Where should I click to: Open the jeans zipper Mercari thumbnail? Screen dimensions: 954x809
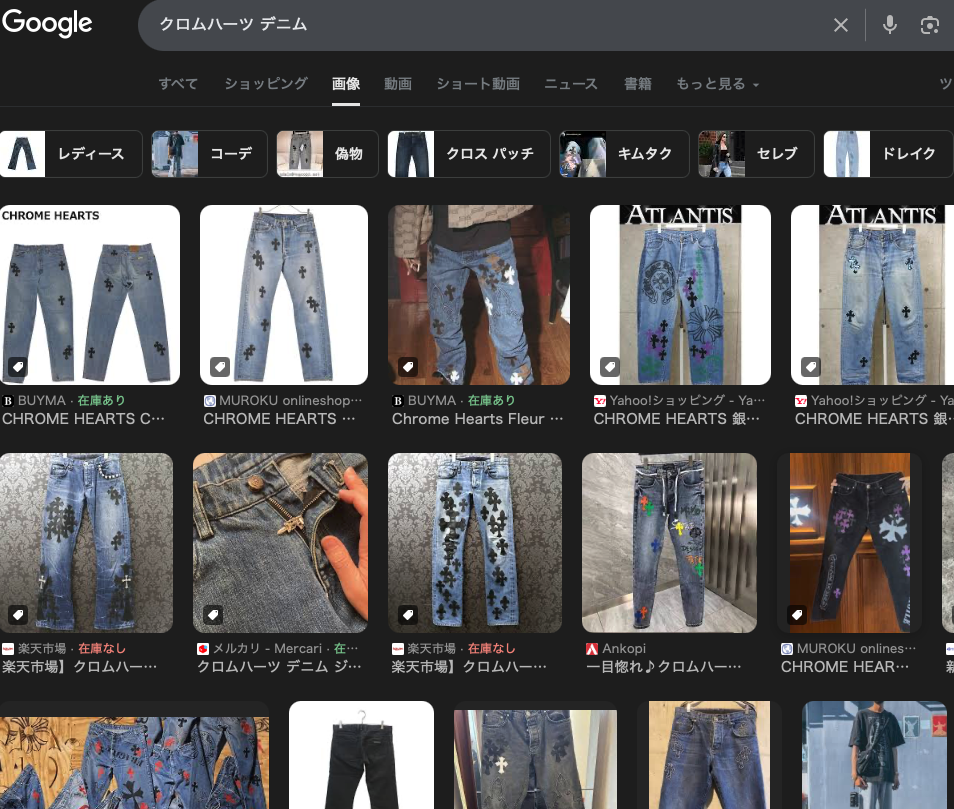(280, 543)
